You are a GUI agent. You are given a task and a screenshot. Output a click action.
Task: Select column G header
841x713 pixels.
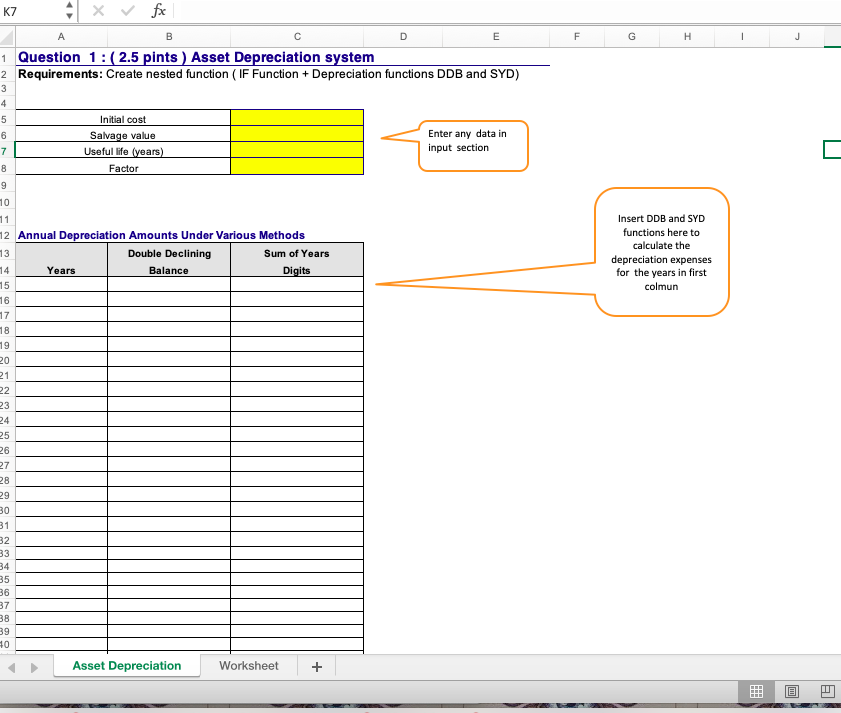[632, 36]
